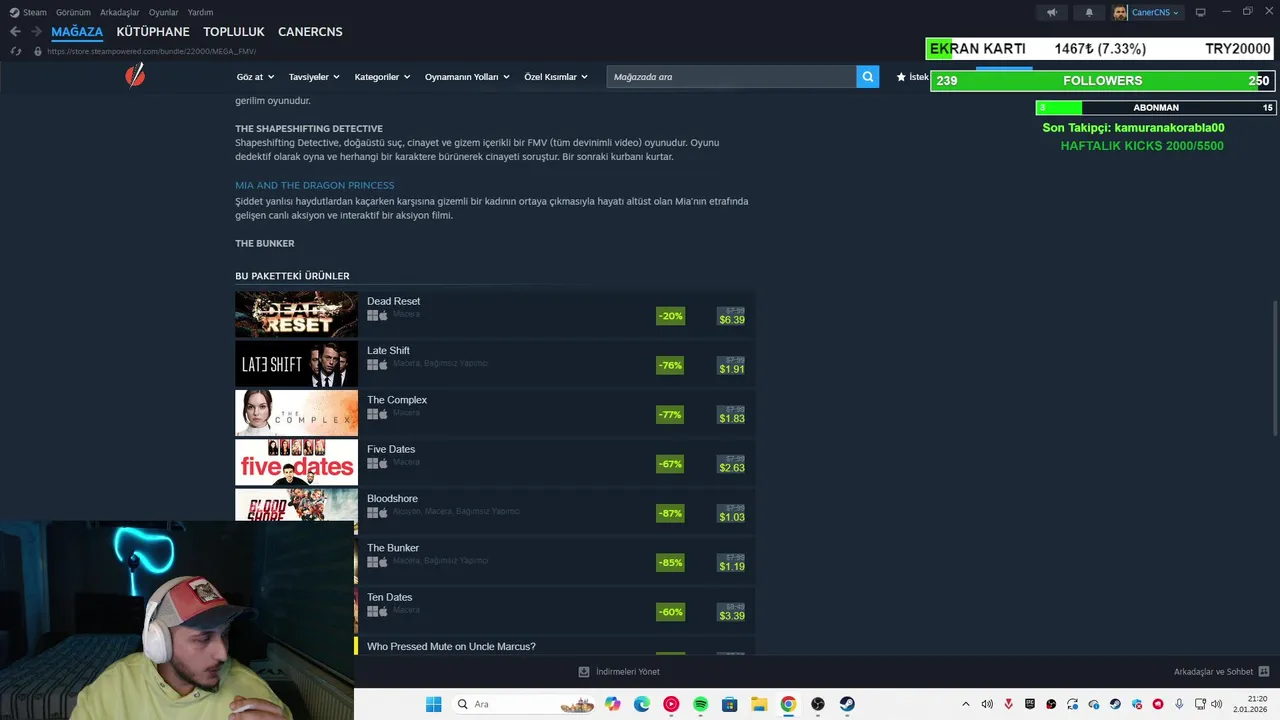Screen dimensions: 1280x720
Task: Open the CanerCNS account dropdown
Action: pos(1155,12)
